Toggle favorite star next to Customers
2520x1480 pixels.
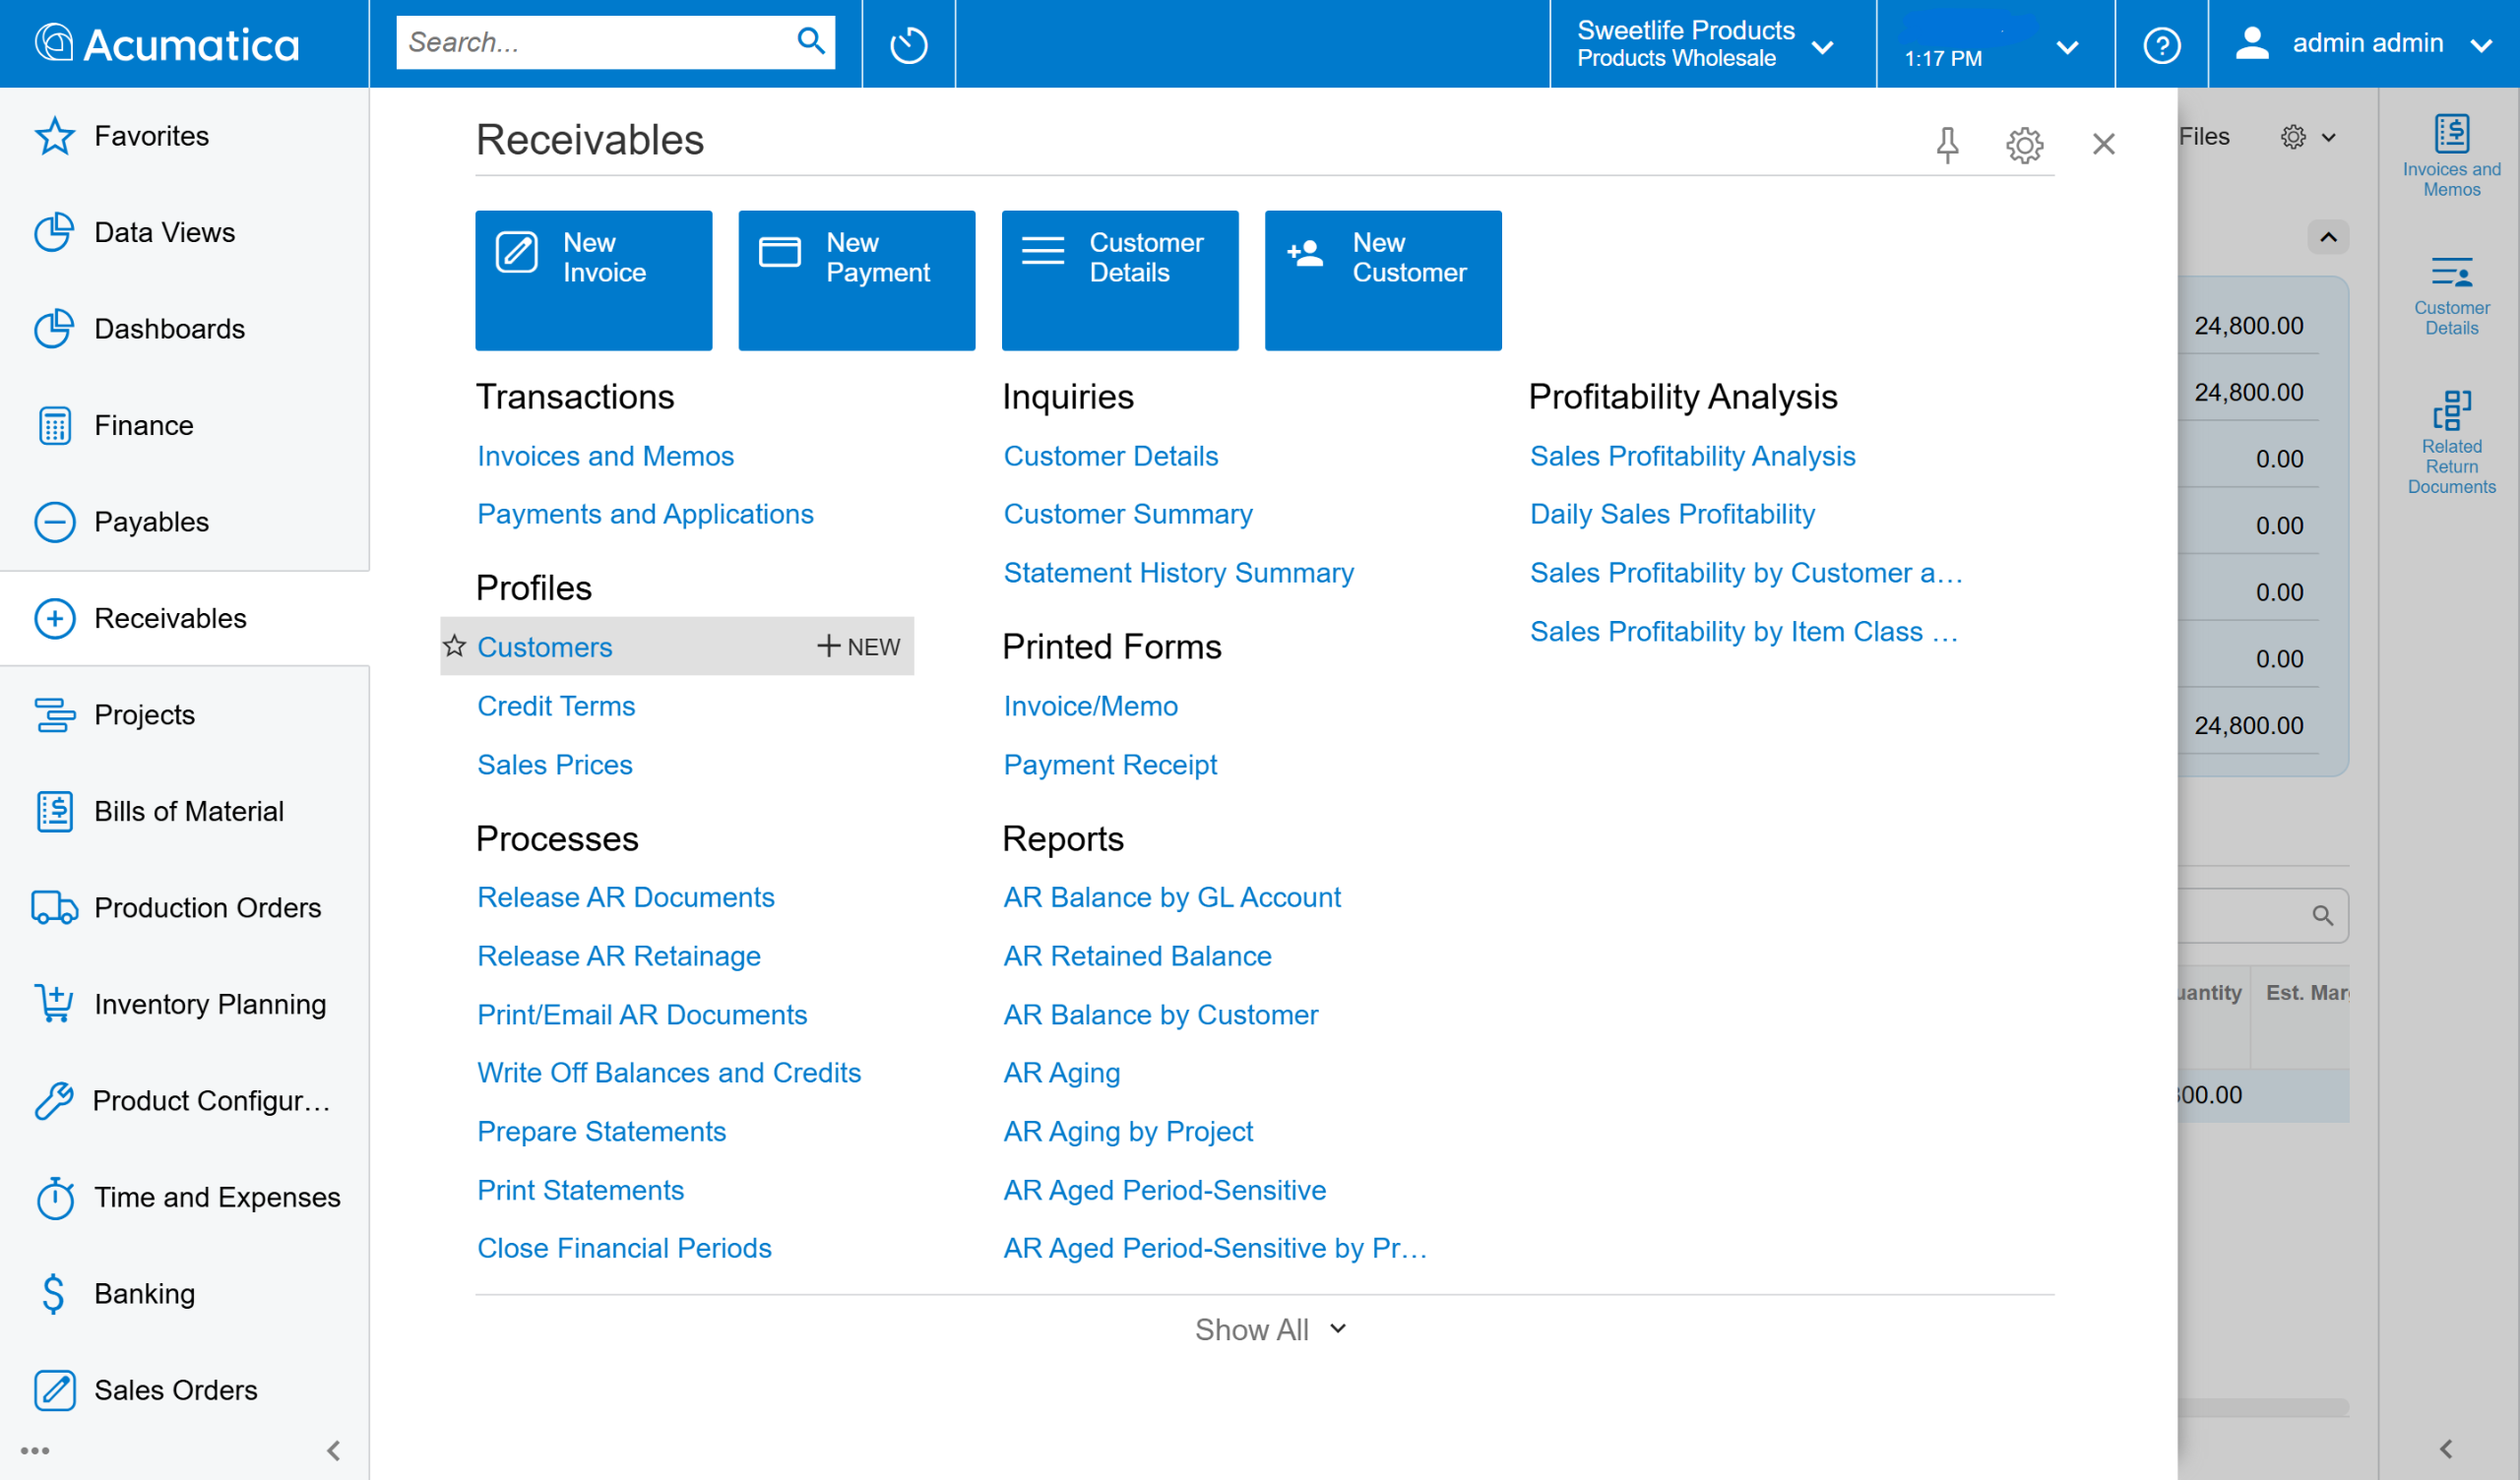click(455, 646)
